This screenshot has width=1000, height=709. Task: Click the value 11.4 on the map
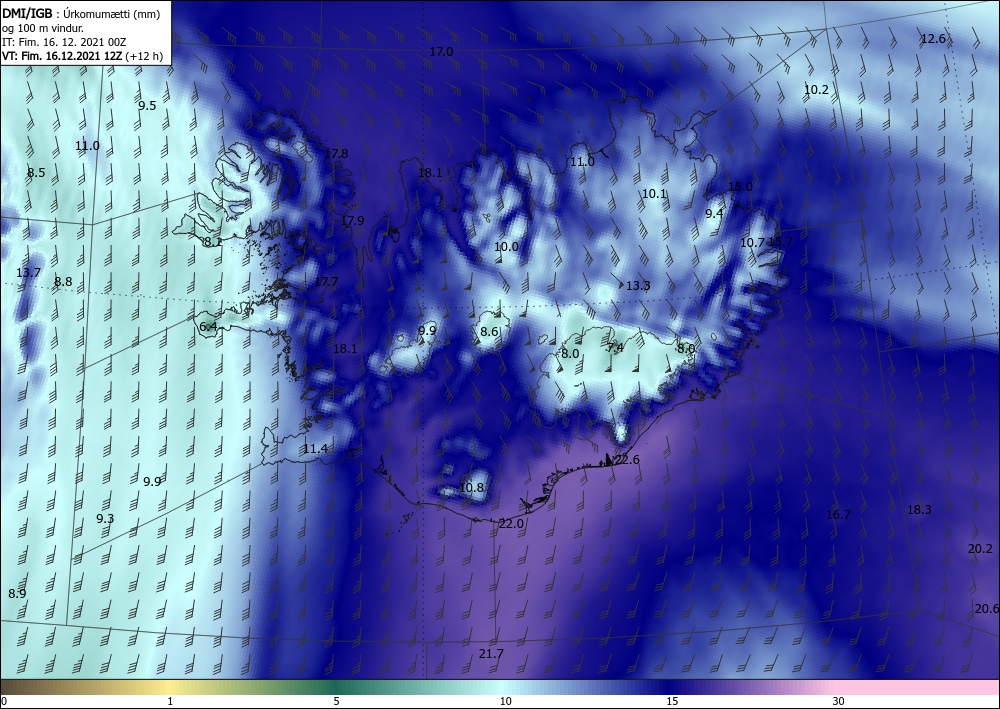pos(315,449)
